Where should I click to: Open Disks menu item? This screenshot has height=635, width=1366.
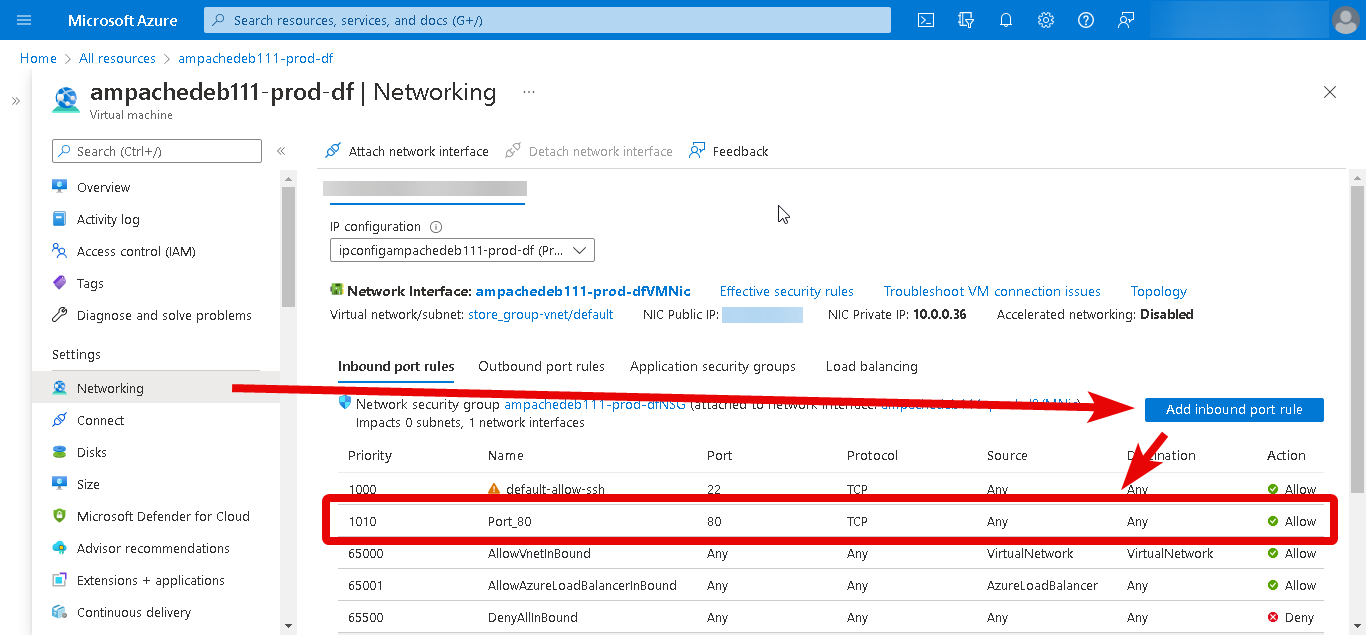92,452
